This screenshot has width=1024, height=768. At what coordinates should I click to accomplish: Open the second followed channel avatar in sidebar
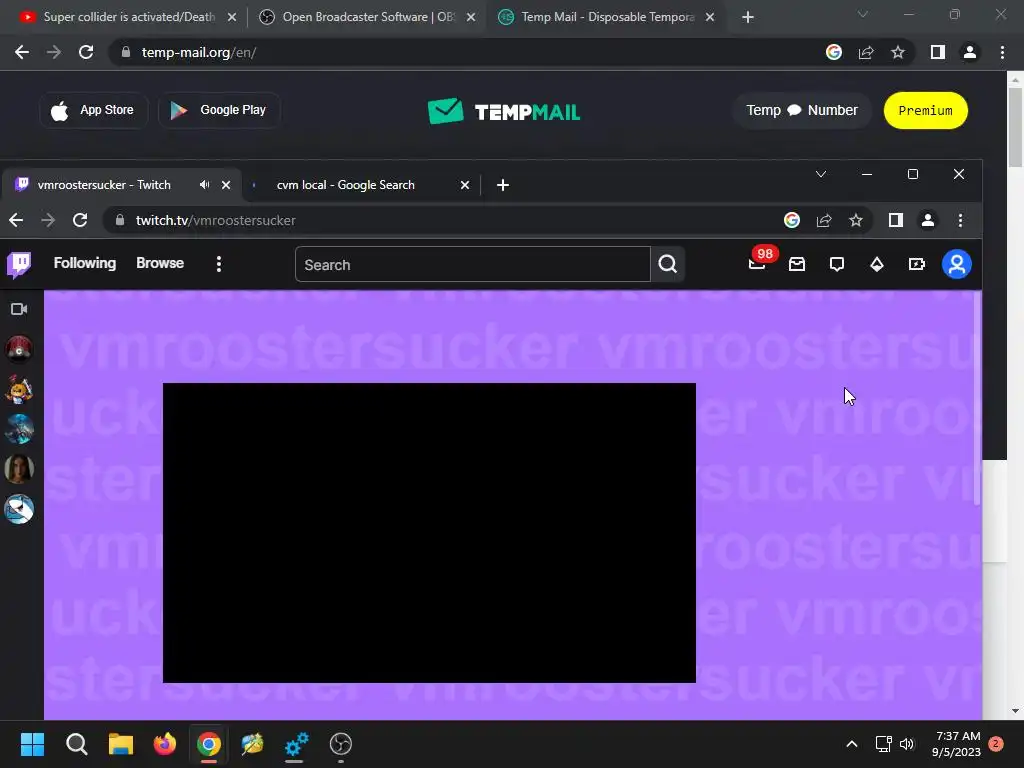19,389
